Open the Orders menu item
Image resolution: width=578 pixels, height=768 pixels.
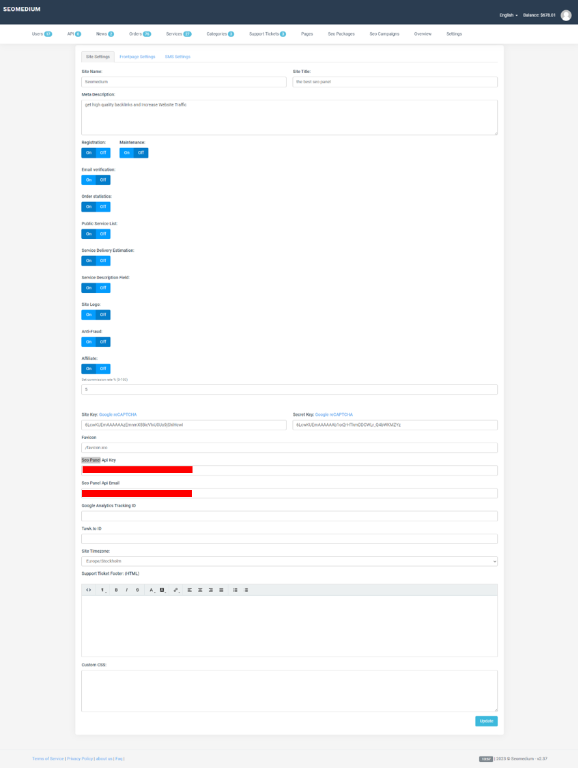(140, 34)
